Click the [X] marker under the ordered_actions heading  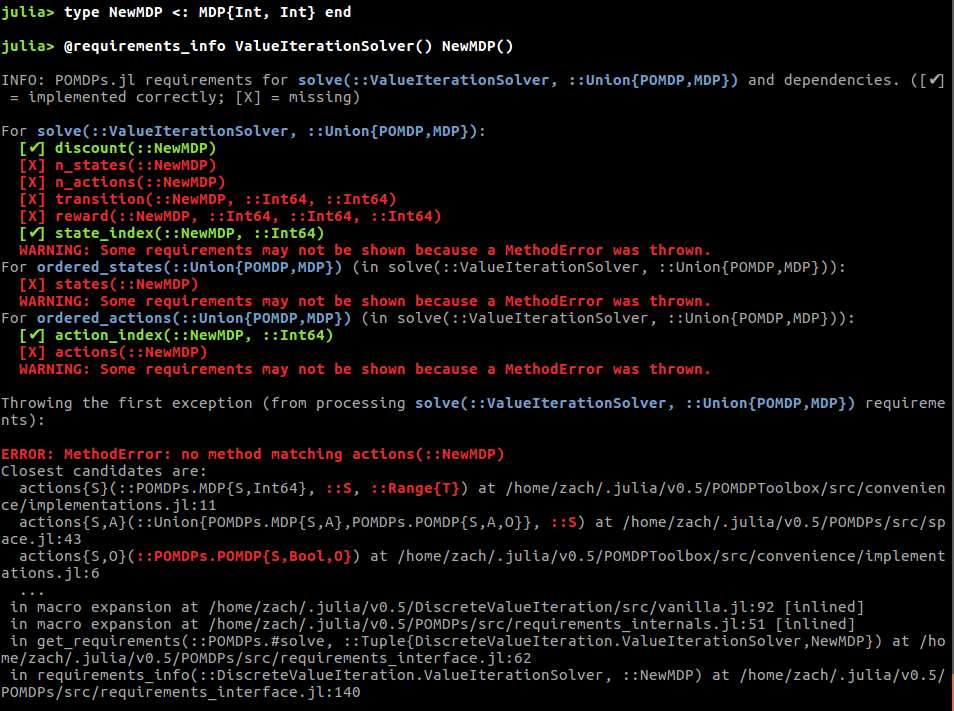[32, 352]
